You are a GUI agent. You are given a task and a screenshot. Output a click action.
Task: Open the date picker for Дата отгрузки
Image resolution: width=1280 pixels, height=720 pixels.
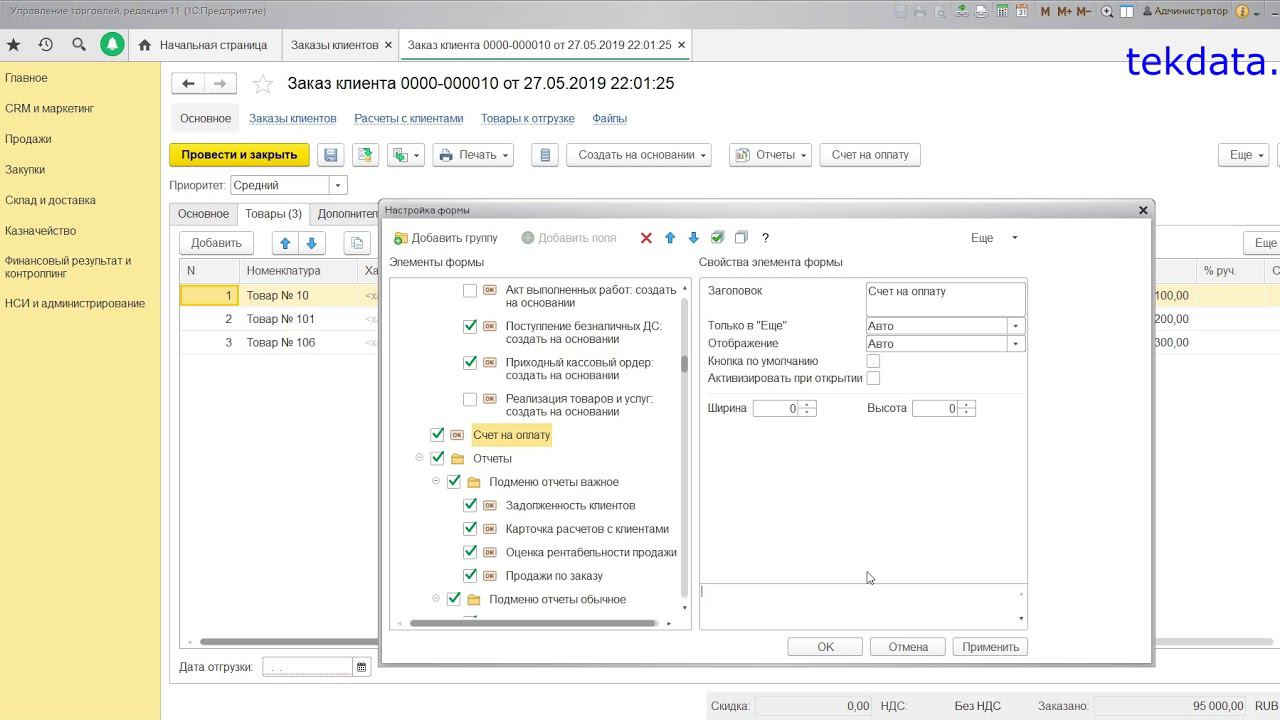[361, 667]
